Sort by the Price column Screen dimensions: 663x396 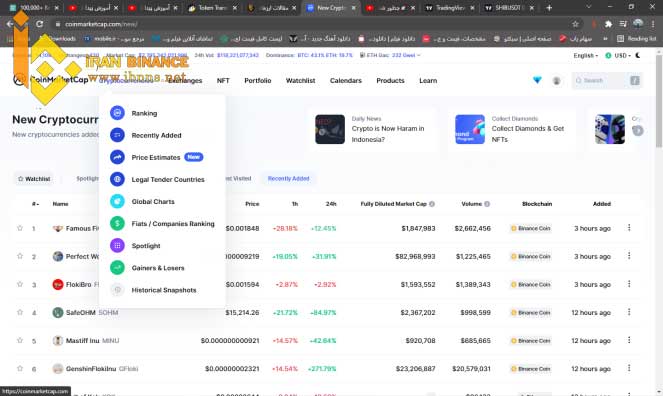(252, 204)
